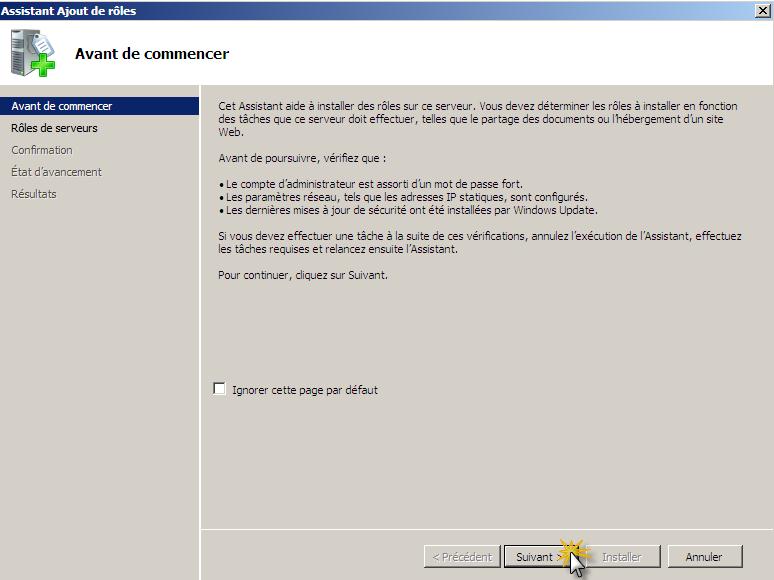This screenshot has height=580, width=774.
Task: Click the Windows Update security bullet line
Action: pyautogui.click(x=411, y=210)
